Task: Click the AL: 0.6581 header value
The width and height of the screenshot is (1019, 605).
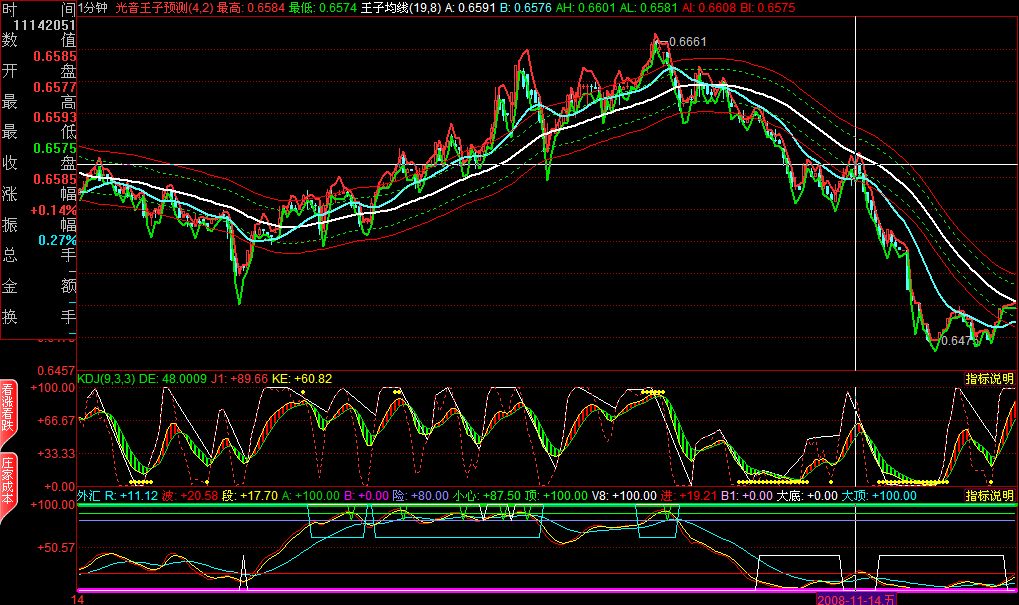Action: pos(647,8)
